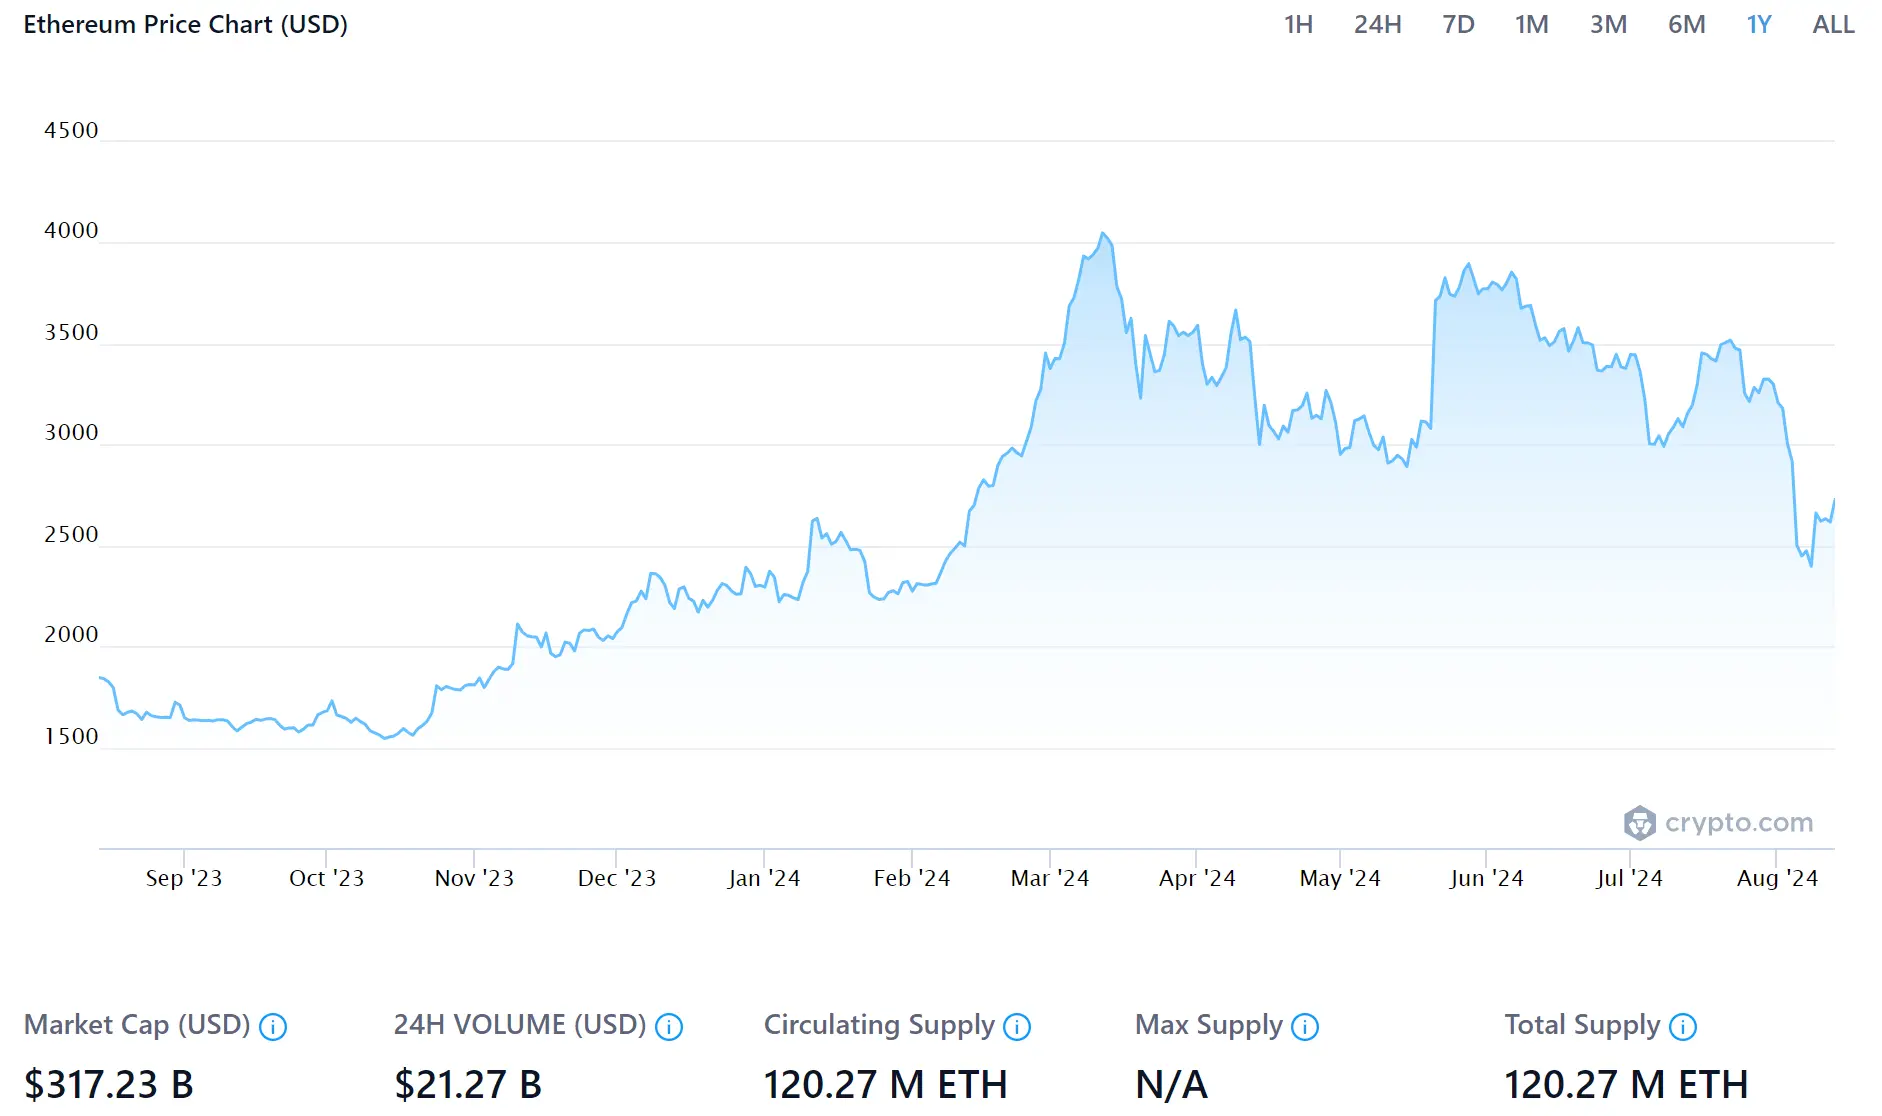Viewport: 1882px width, 1116px height.
Task: Open 24H Volume info icon
Action: (x=669, y=1027)
